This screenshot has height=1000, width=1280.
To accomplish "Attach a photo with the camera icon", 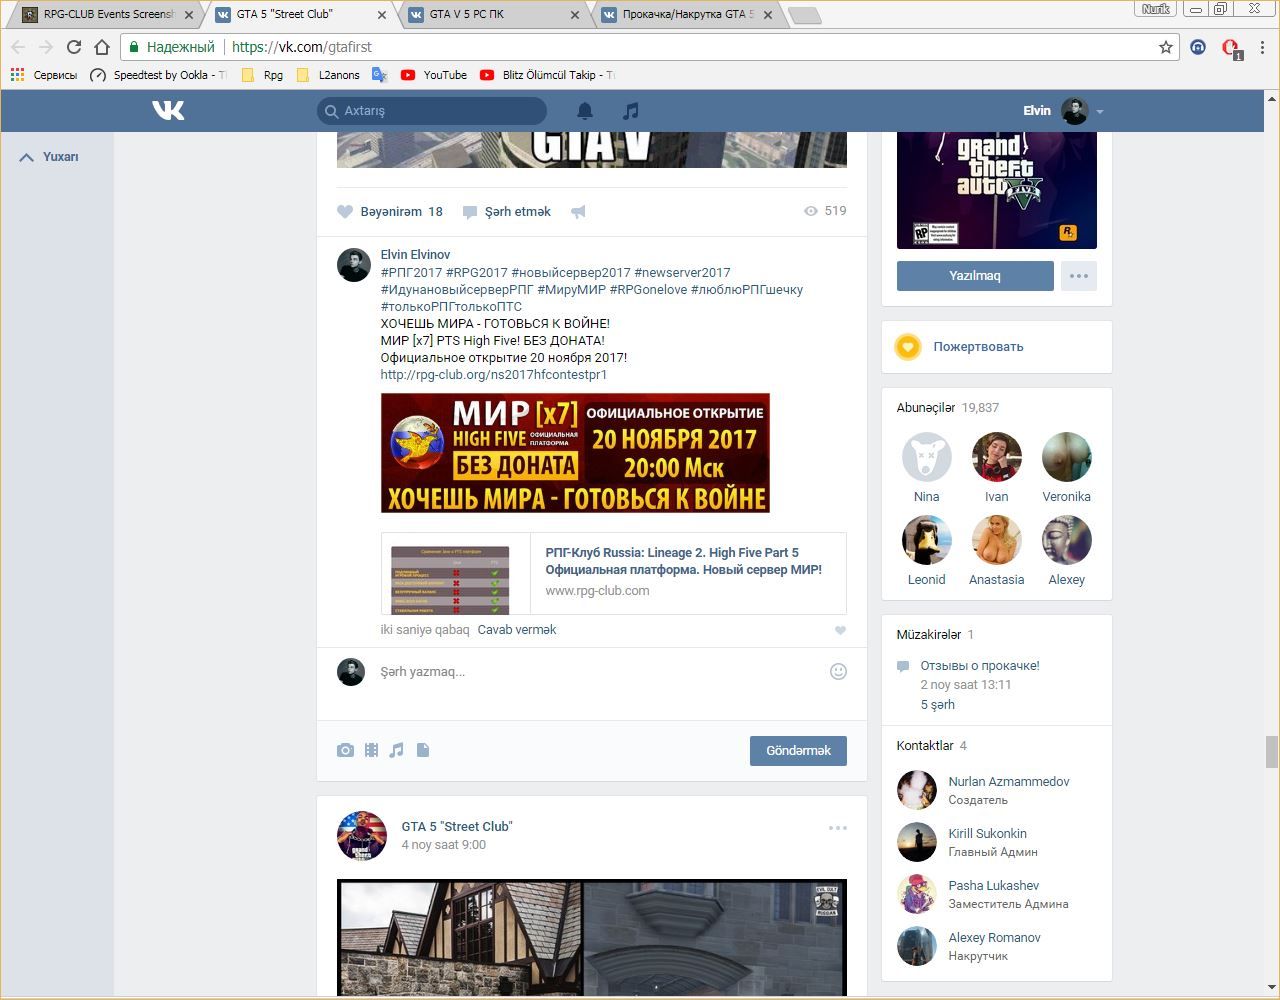I will point(345,750).
